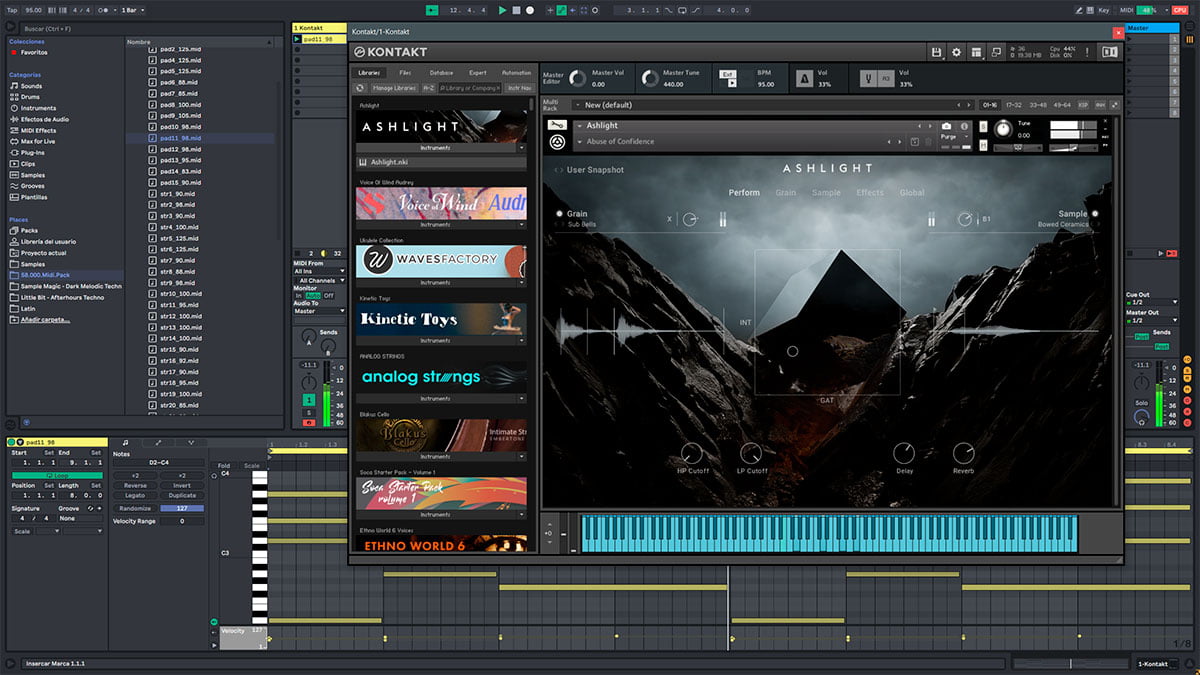Set Monitor to In

click(x=298, y=296)
